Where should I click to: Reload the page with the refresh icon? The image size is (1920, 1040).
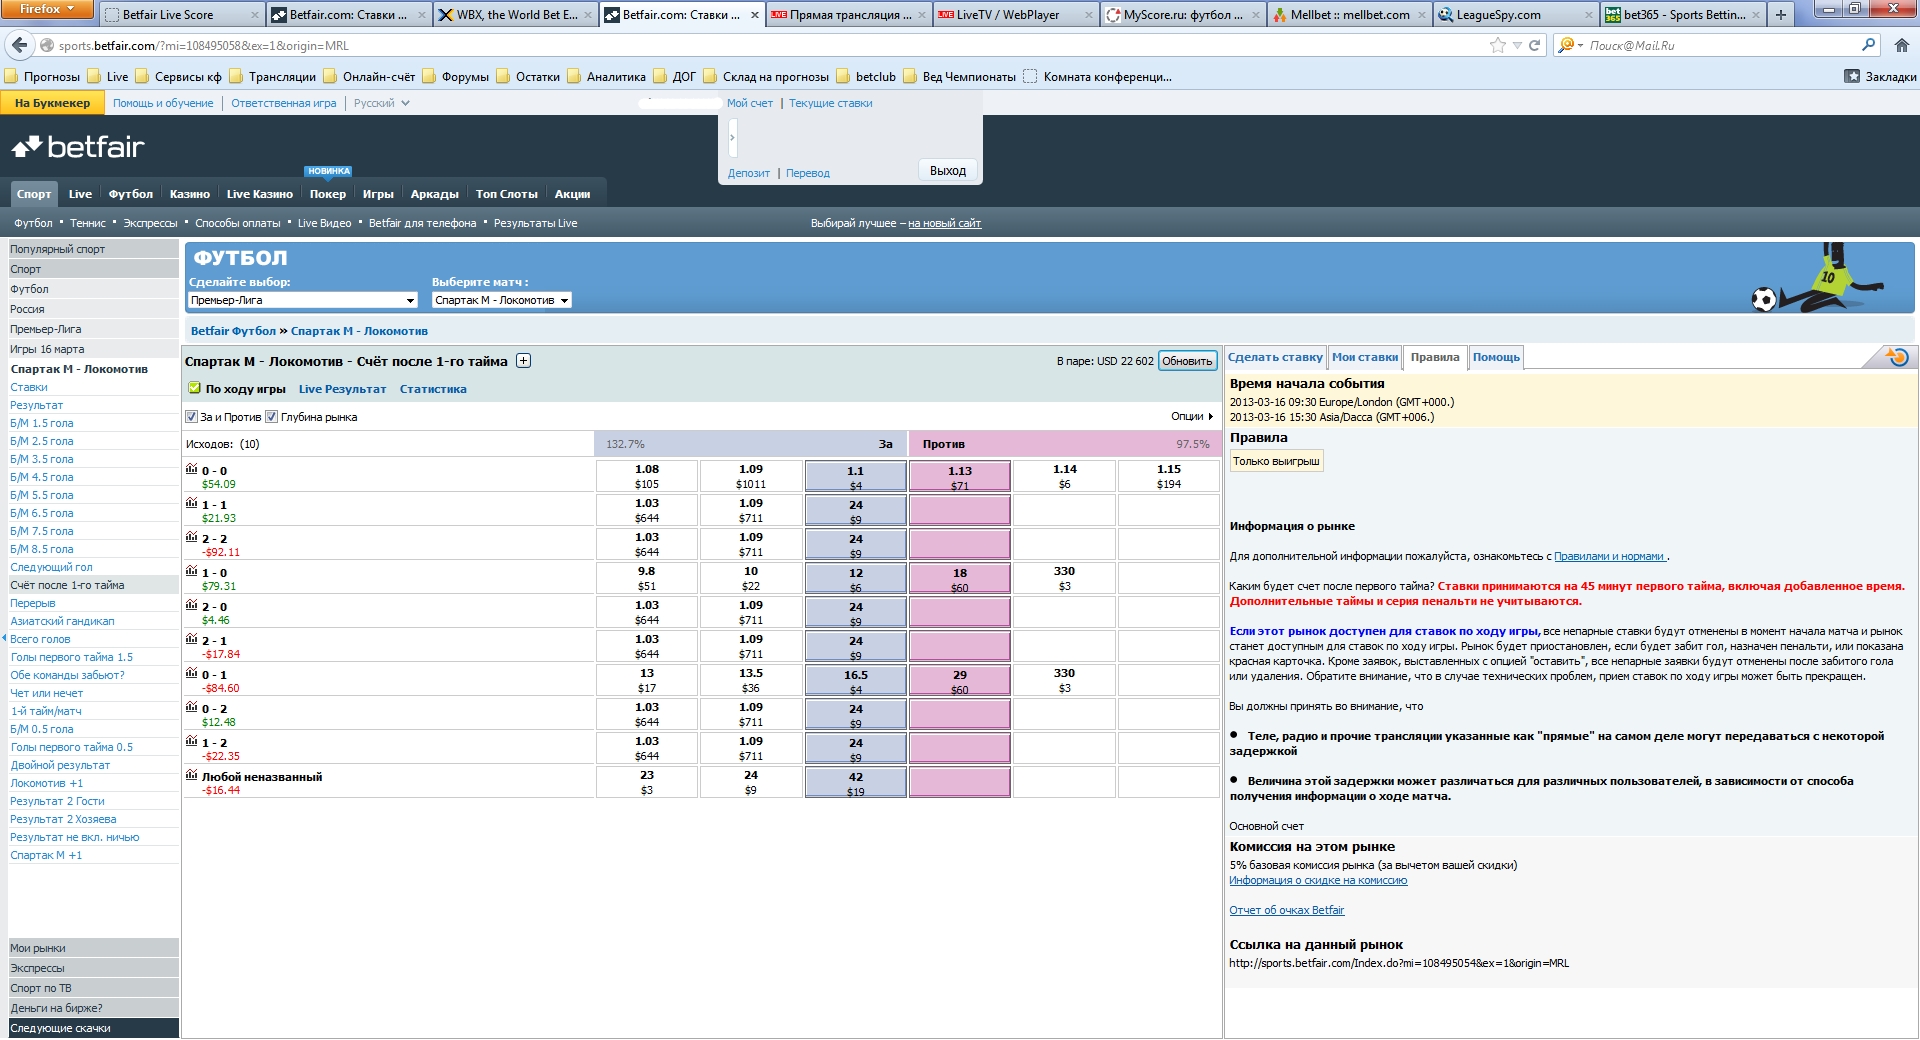click(1534, 45)
